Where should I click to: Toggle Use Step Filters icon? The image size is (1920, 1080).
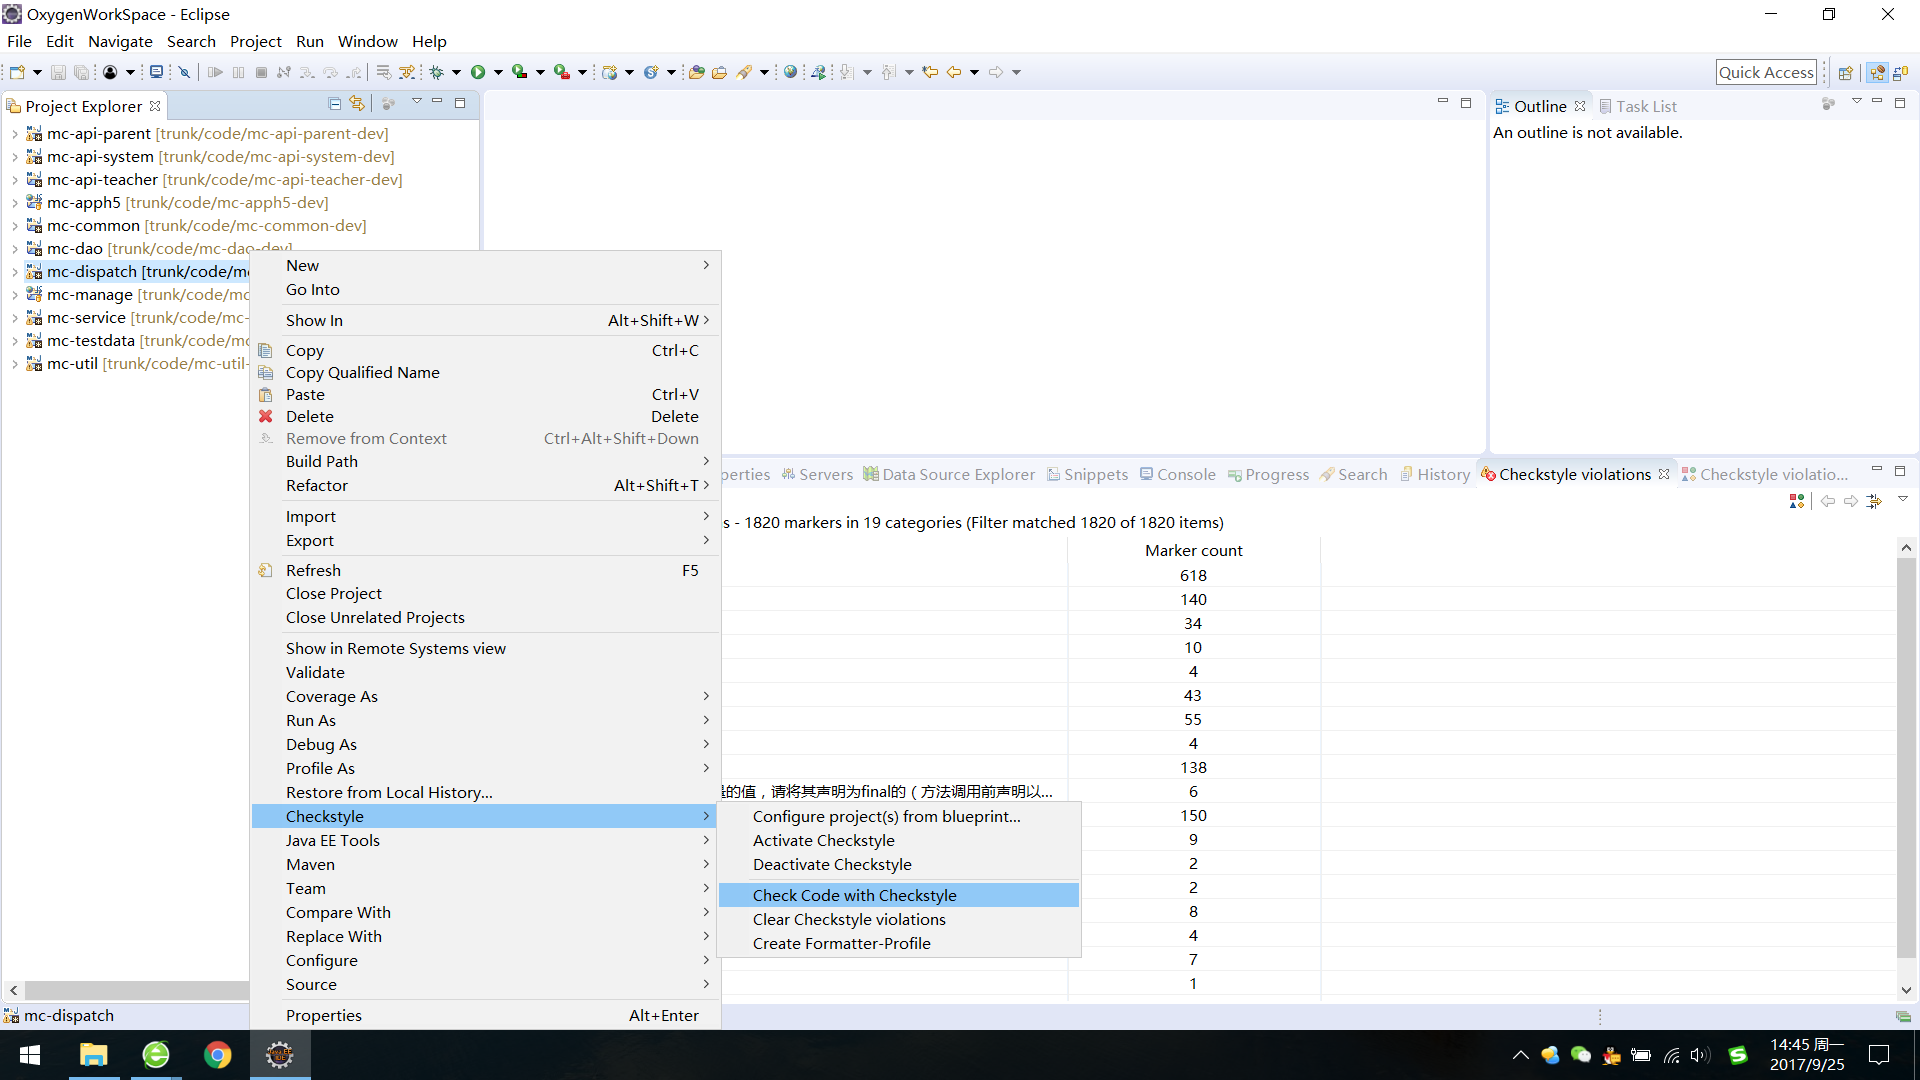pos(407,72)
